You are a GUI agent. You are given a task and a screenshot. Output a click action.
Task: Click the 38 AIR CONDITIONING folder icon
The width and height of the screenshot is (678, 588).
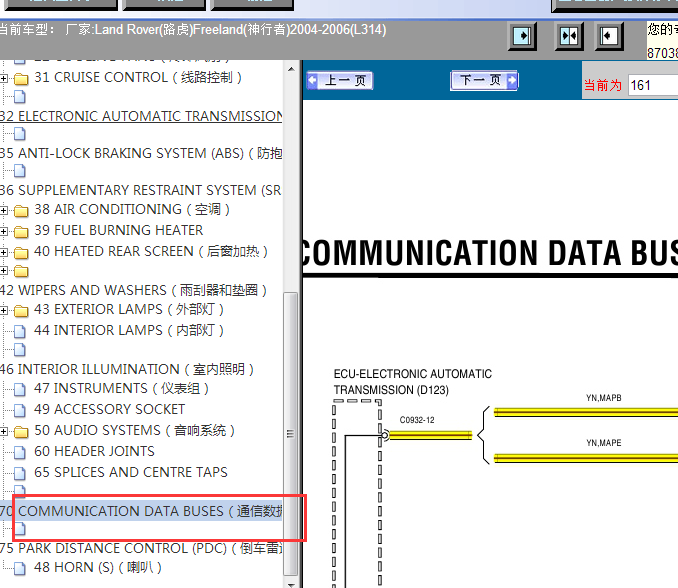(21, 211)
